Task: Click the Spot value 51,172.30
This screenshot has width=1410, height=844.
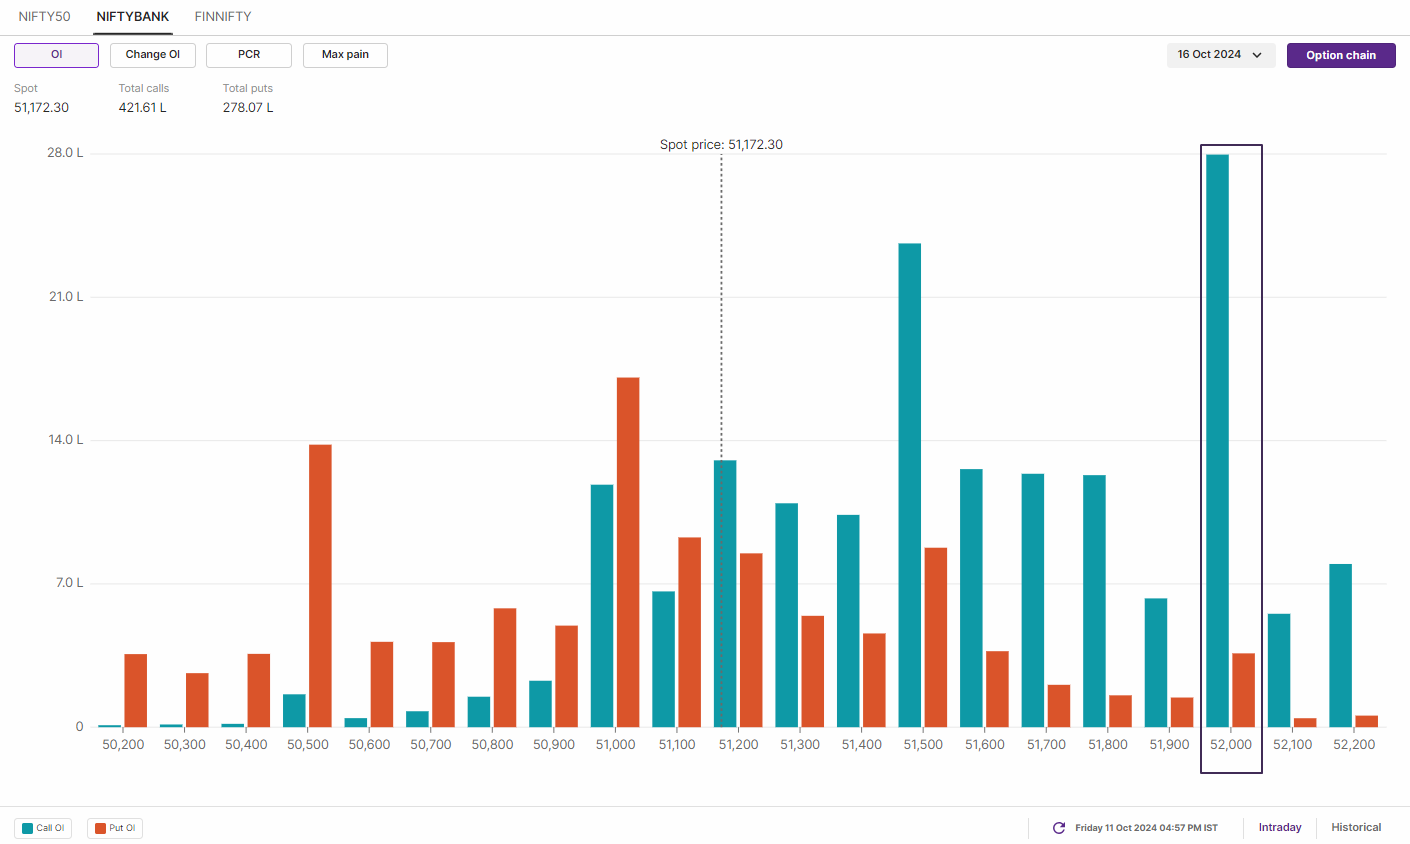Action: click(x=42, y=107)
